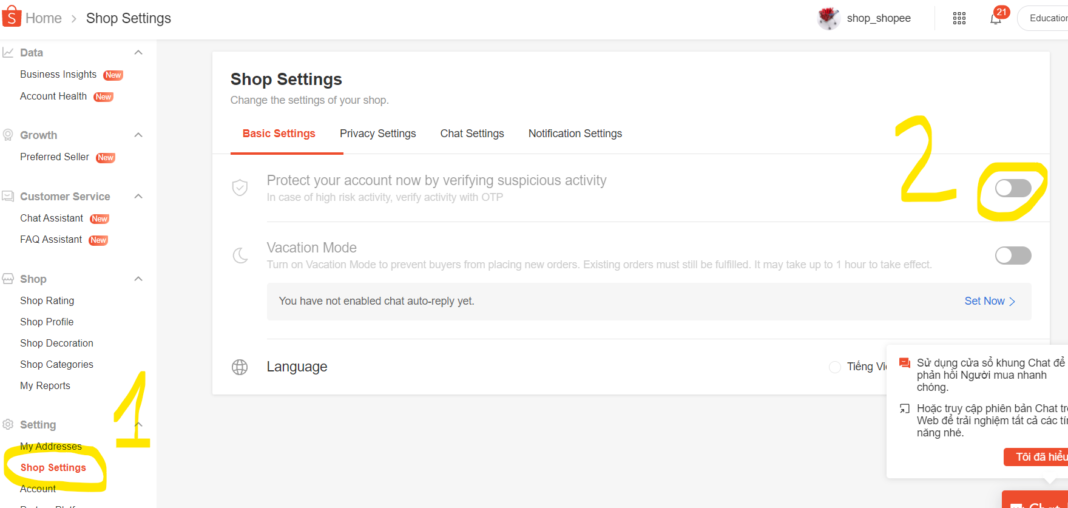Click Set Now for chat auto-reply
Viewport: 1068px width, 508px height.
[x=990, y=301]
